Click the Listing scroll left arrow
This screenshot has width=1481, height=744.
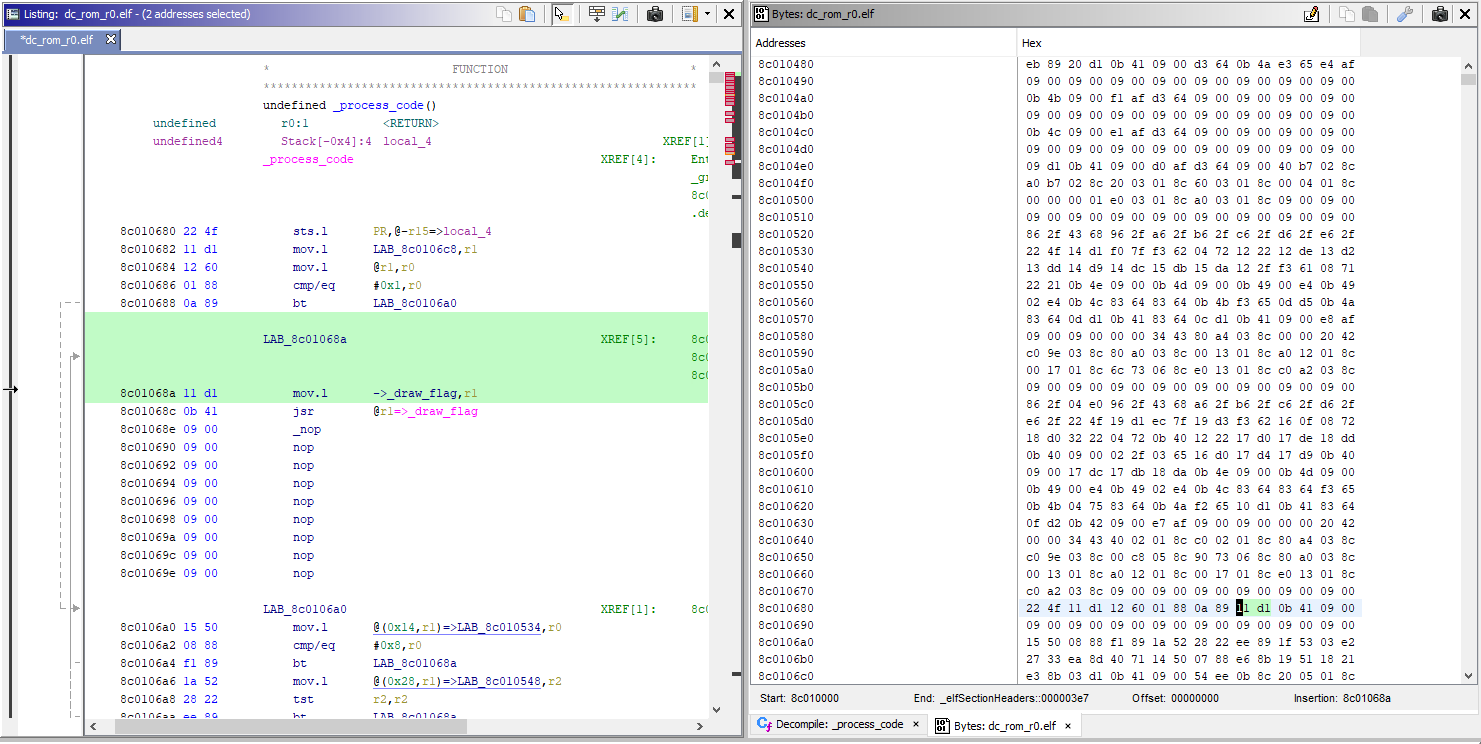coord(91,726)
